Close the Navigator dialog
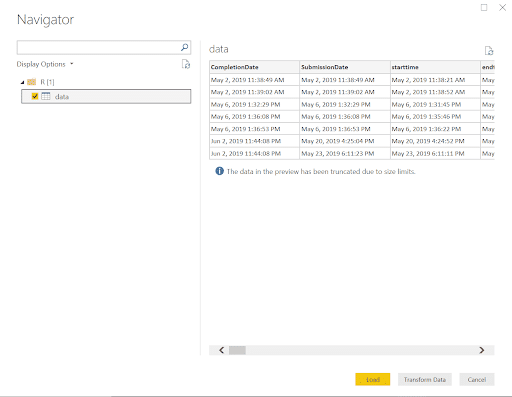The width and height of the screenshot is (512, 397). (x=502, y=7)
